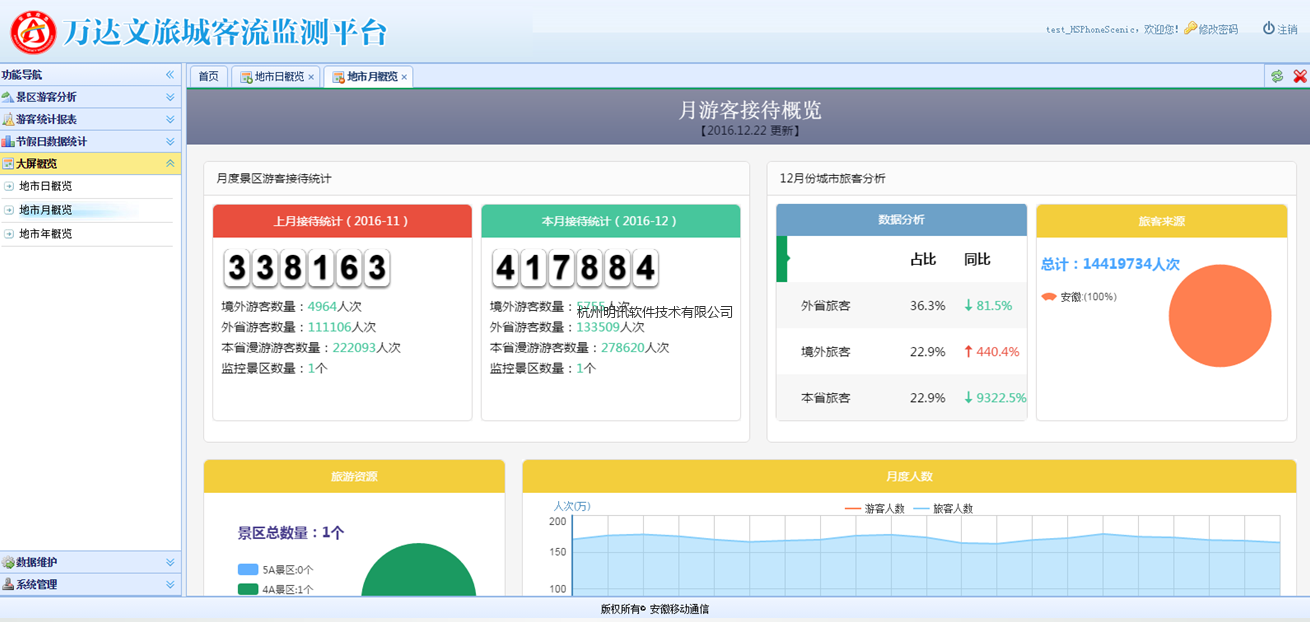Click the icon beside 地市日概览 in sidebar
The width and height of the screenshot is (1310, 622).
[9, 186]
